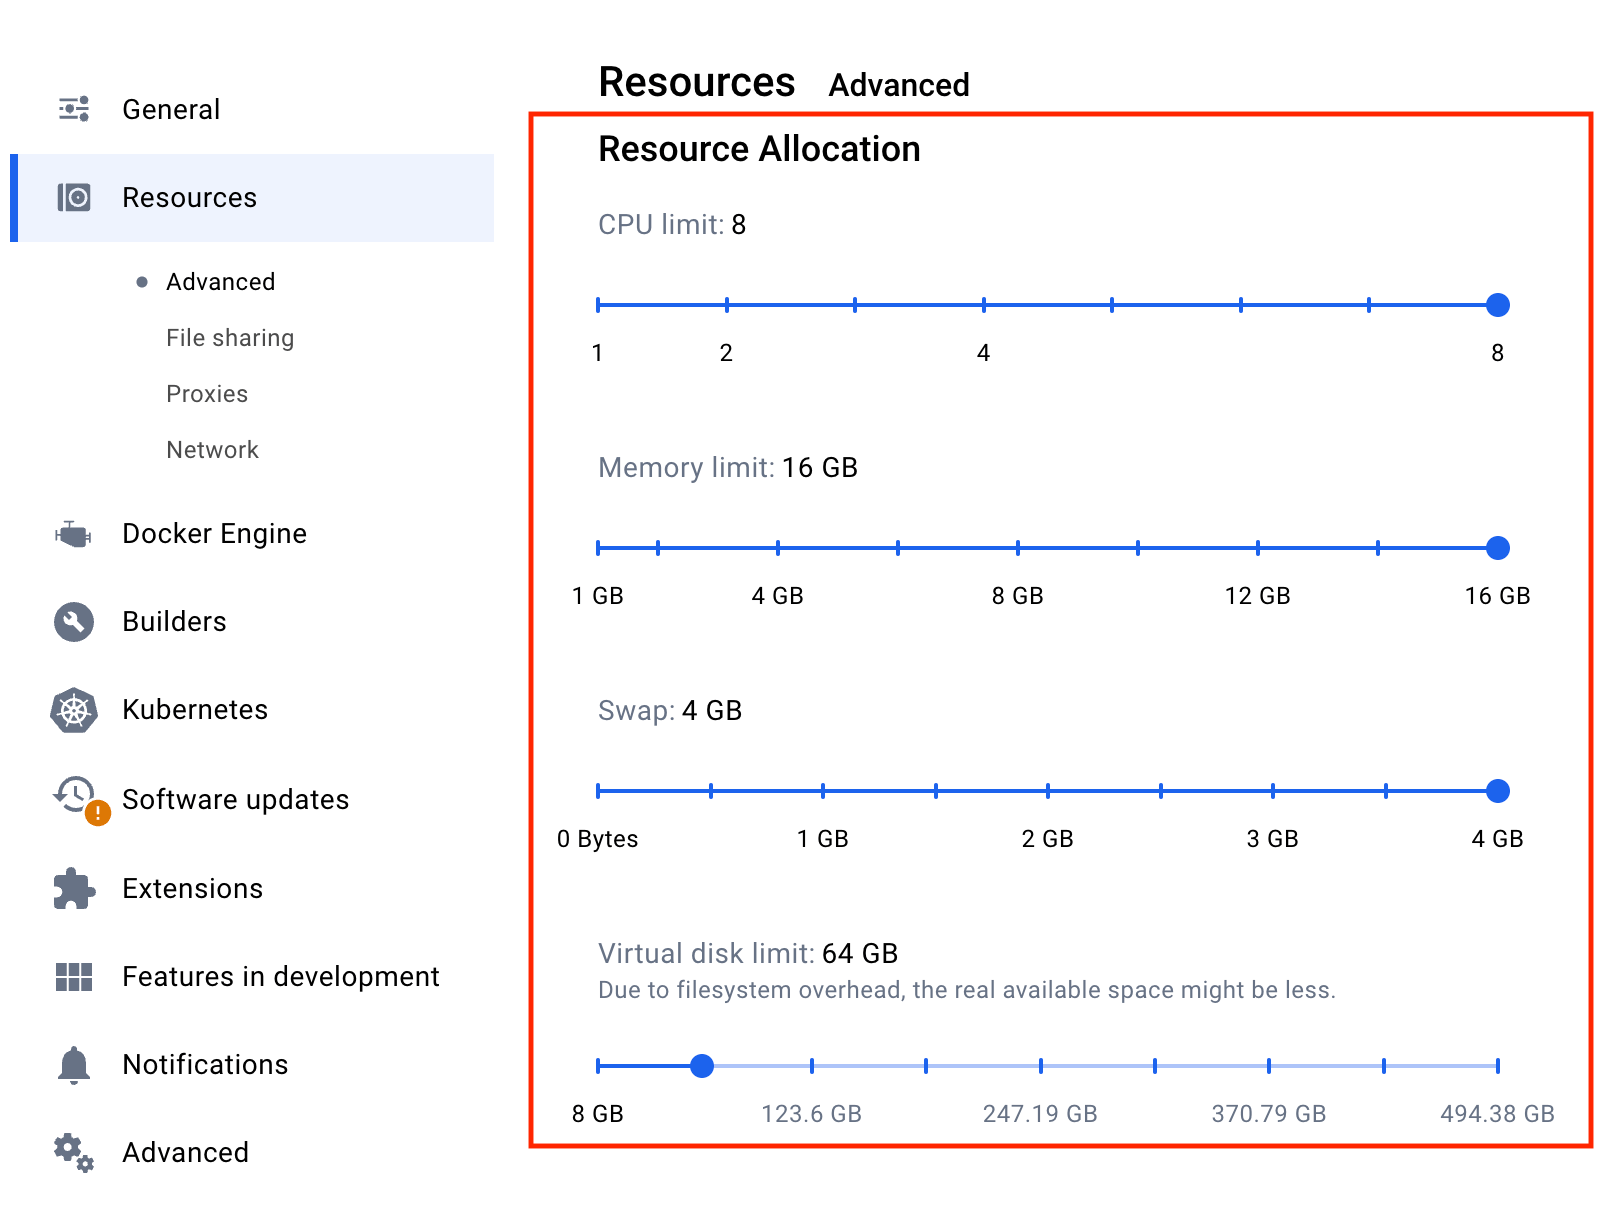
Task: Select Advanced under Resources
Action: (220, 282)
